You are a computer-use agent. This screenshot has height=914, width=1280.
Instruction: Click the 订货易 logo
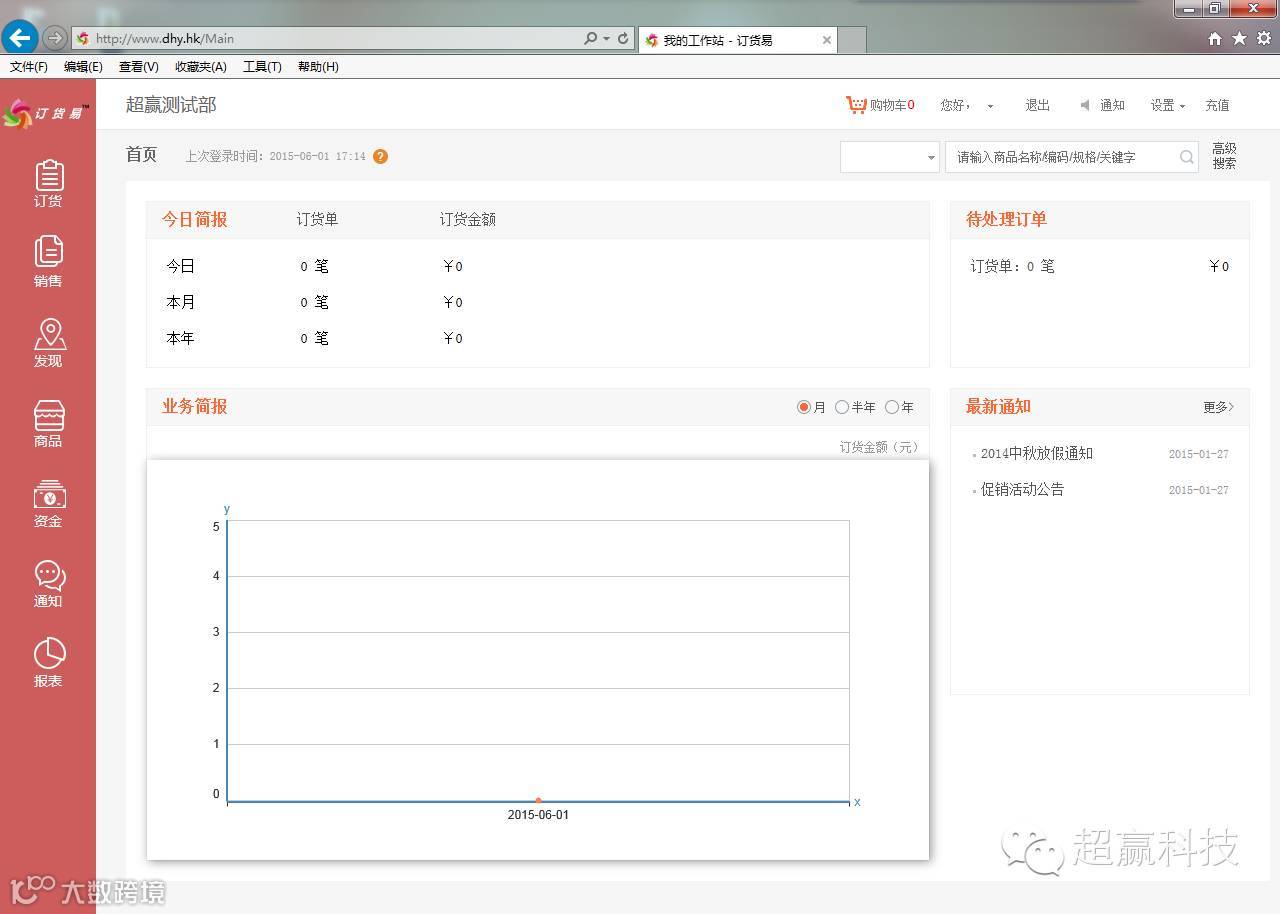tap(46, 114)
